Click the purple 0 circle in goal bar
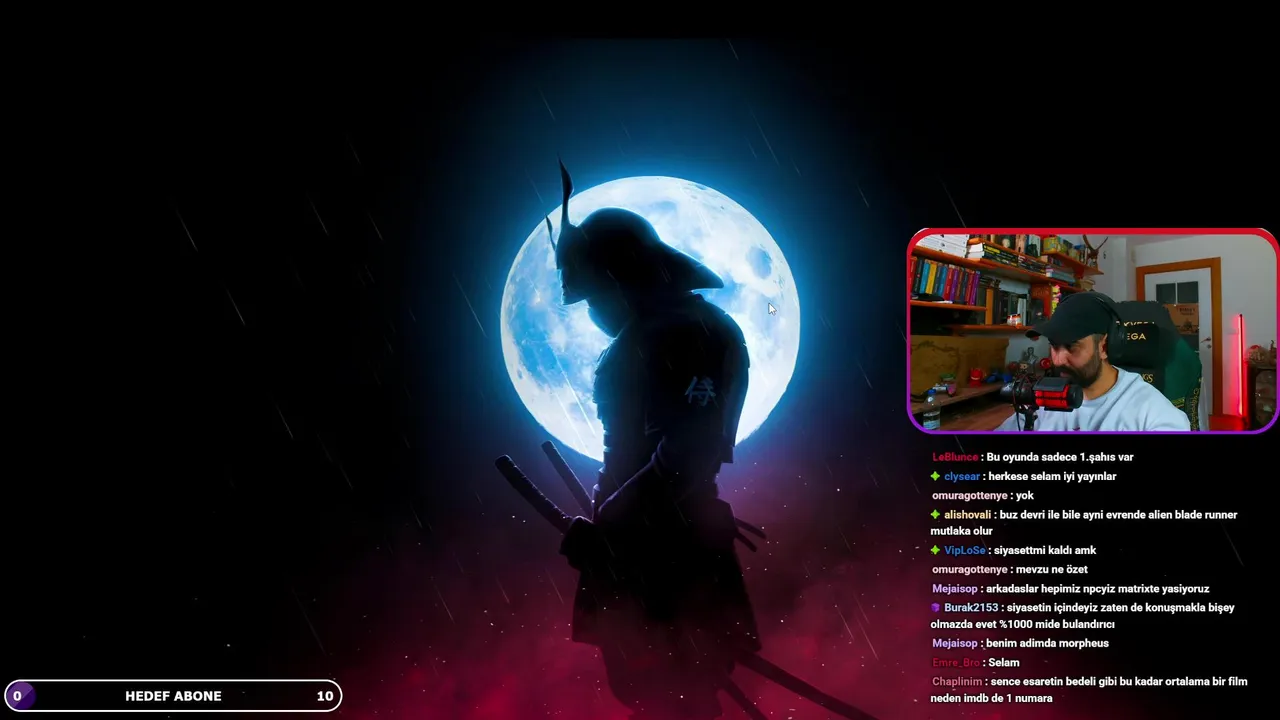 pyautogui.click(x=18, y=696)
